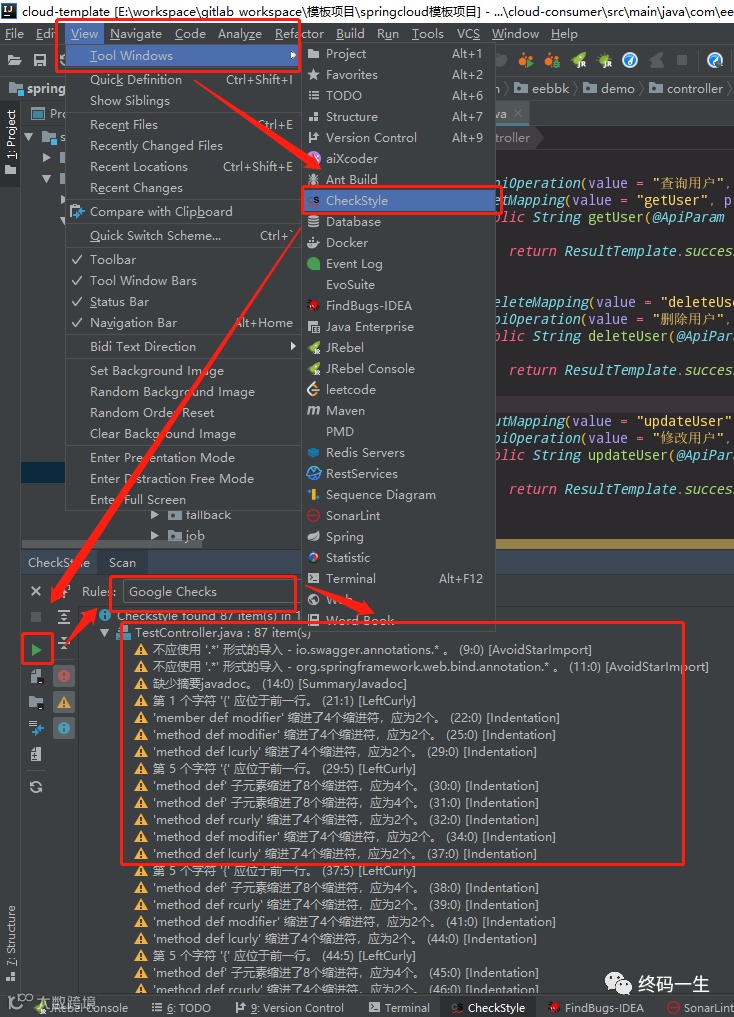The image size is (734, 1017).
Task: Select the SummaryJavadoc warning row
Action: coord(270,684)
